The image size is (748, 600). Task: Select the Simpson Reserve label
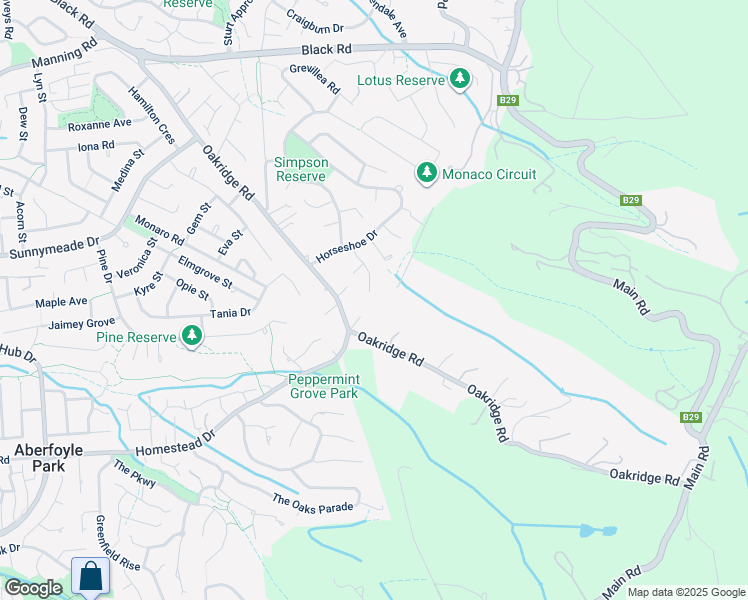[x=301, y=169]
